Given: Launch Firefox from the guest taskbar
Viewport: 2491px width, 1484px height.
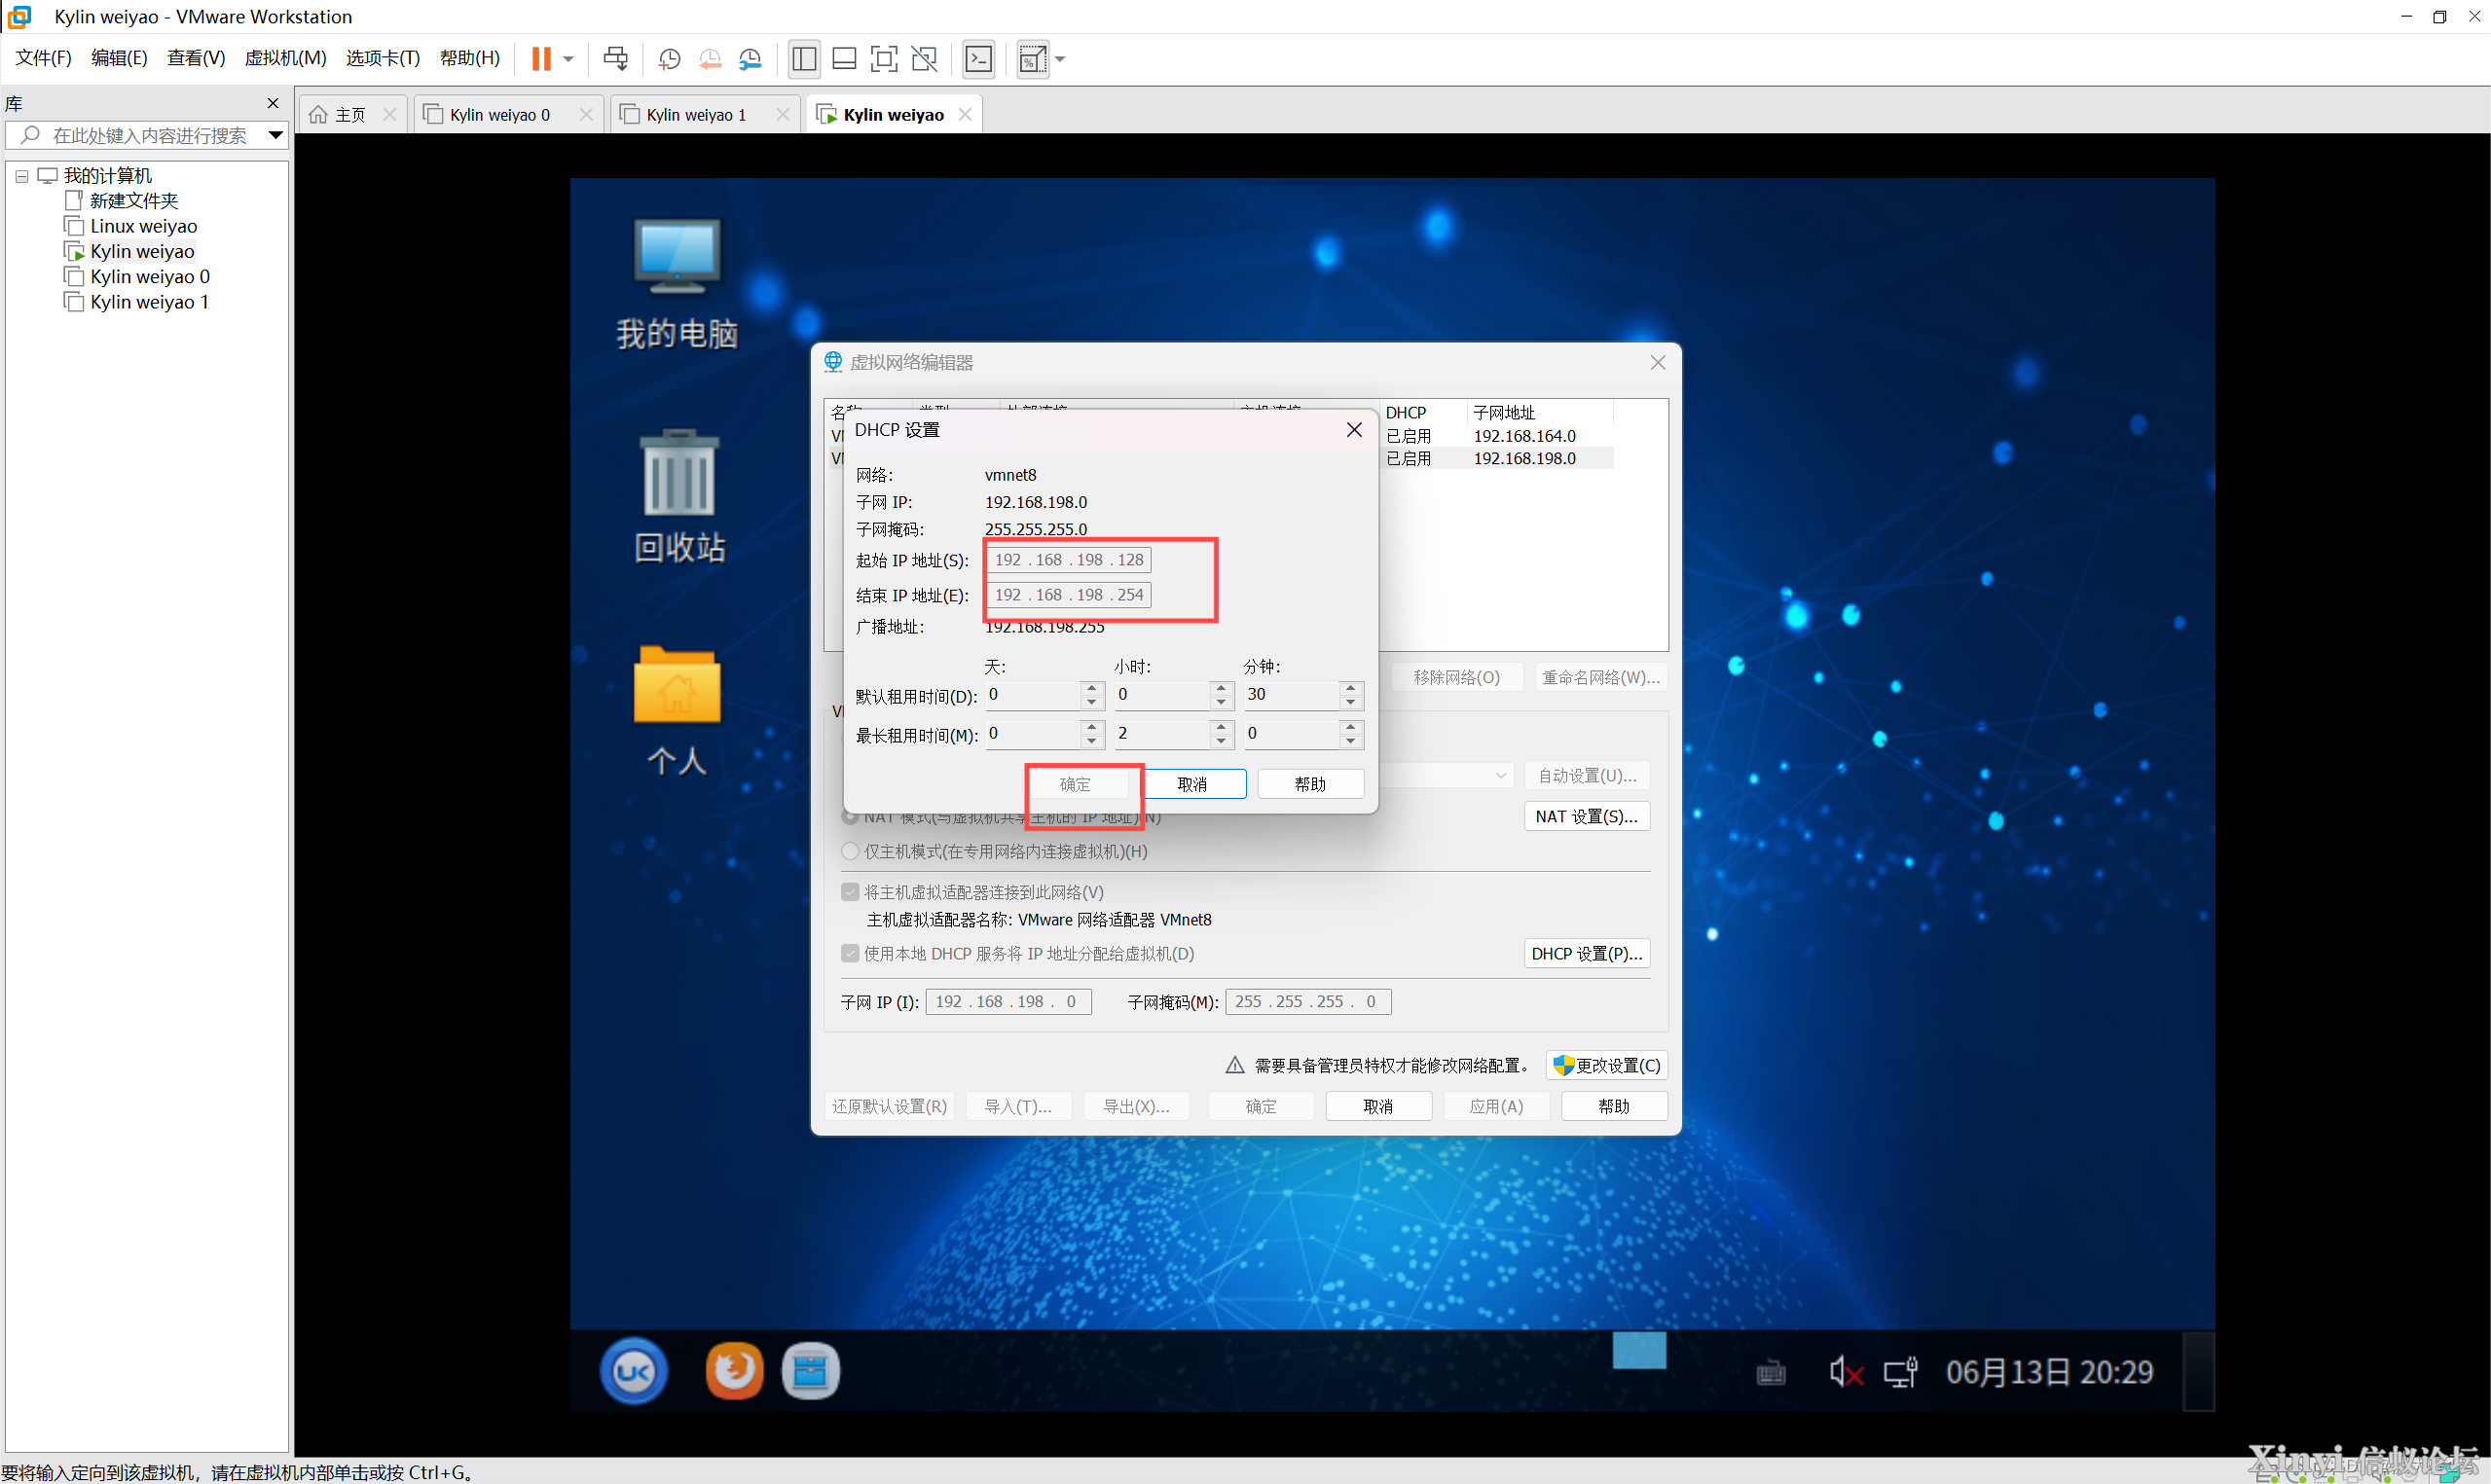Looking at the screenshot, I should coord(734,1371).
